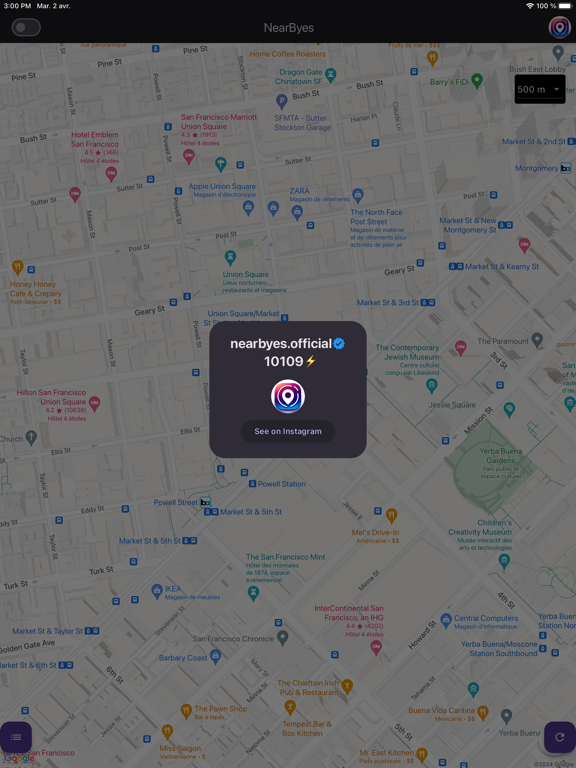Open the list view button at bottom left
This screenshot has height=768, width=576.
click(x=16, y=737)
